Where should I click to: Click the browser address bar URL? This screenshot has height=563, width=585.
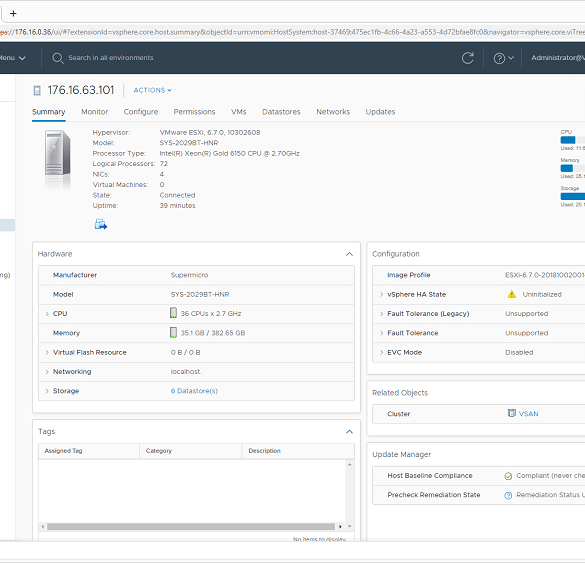click(x=292, y=32)
